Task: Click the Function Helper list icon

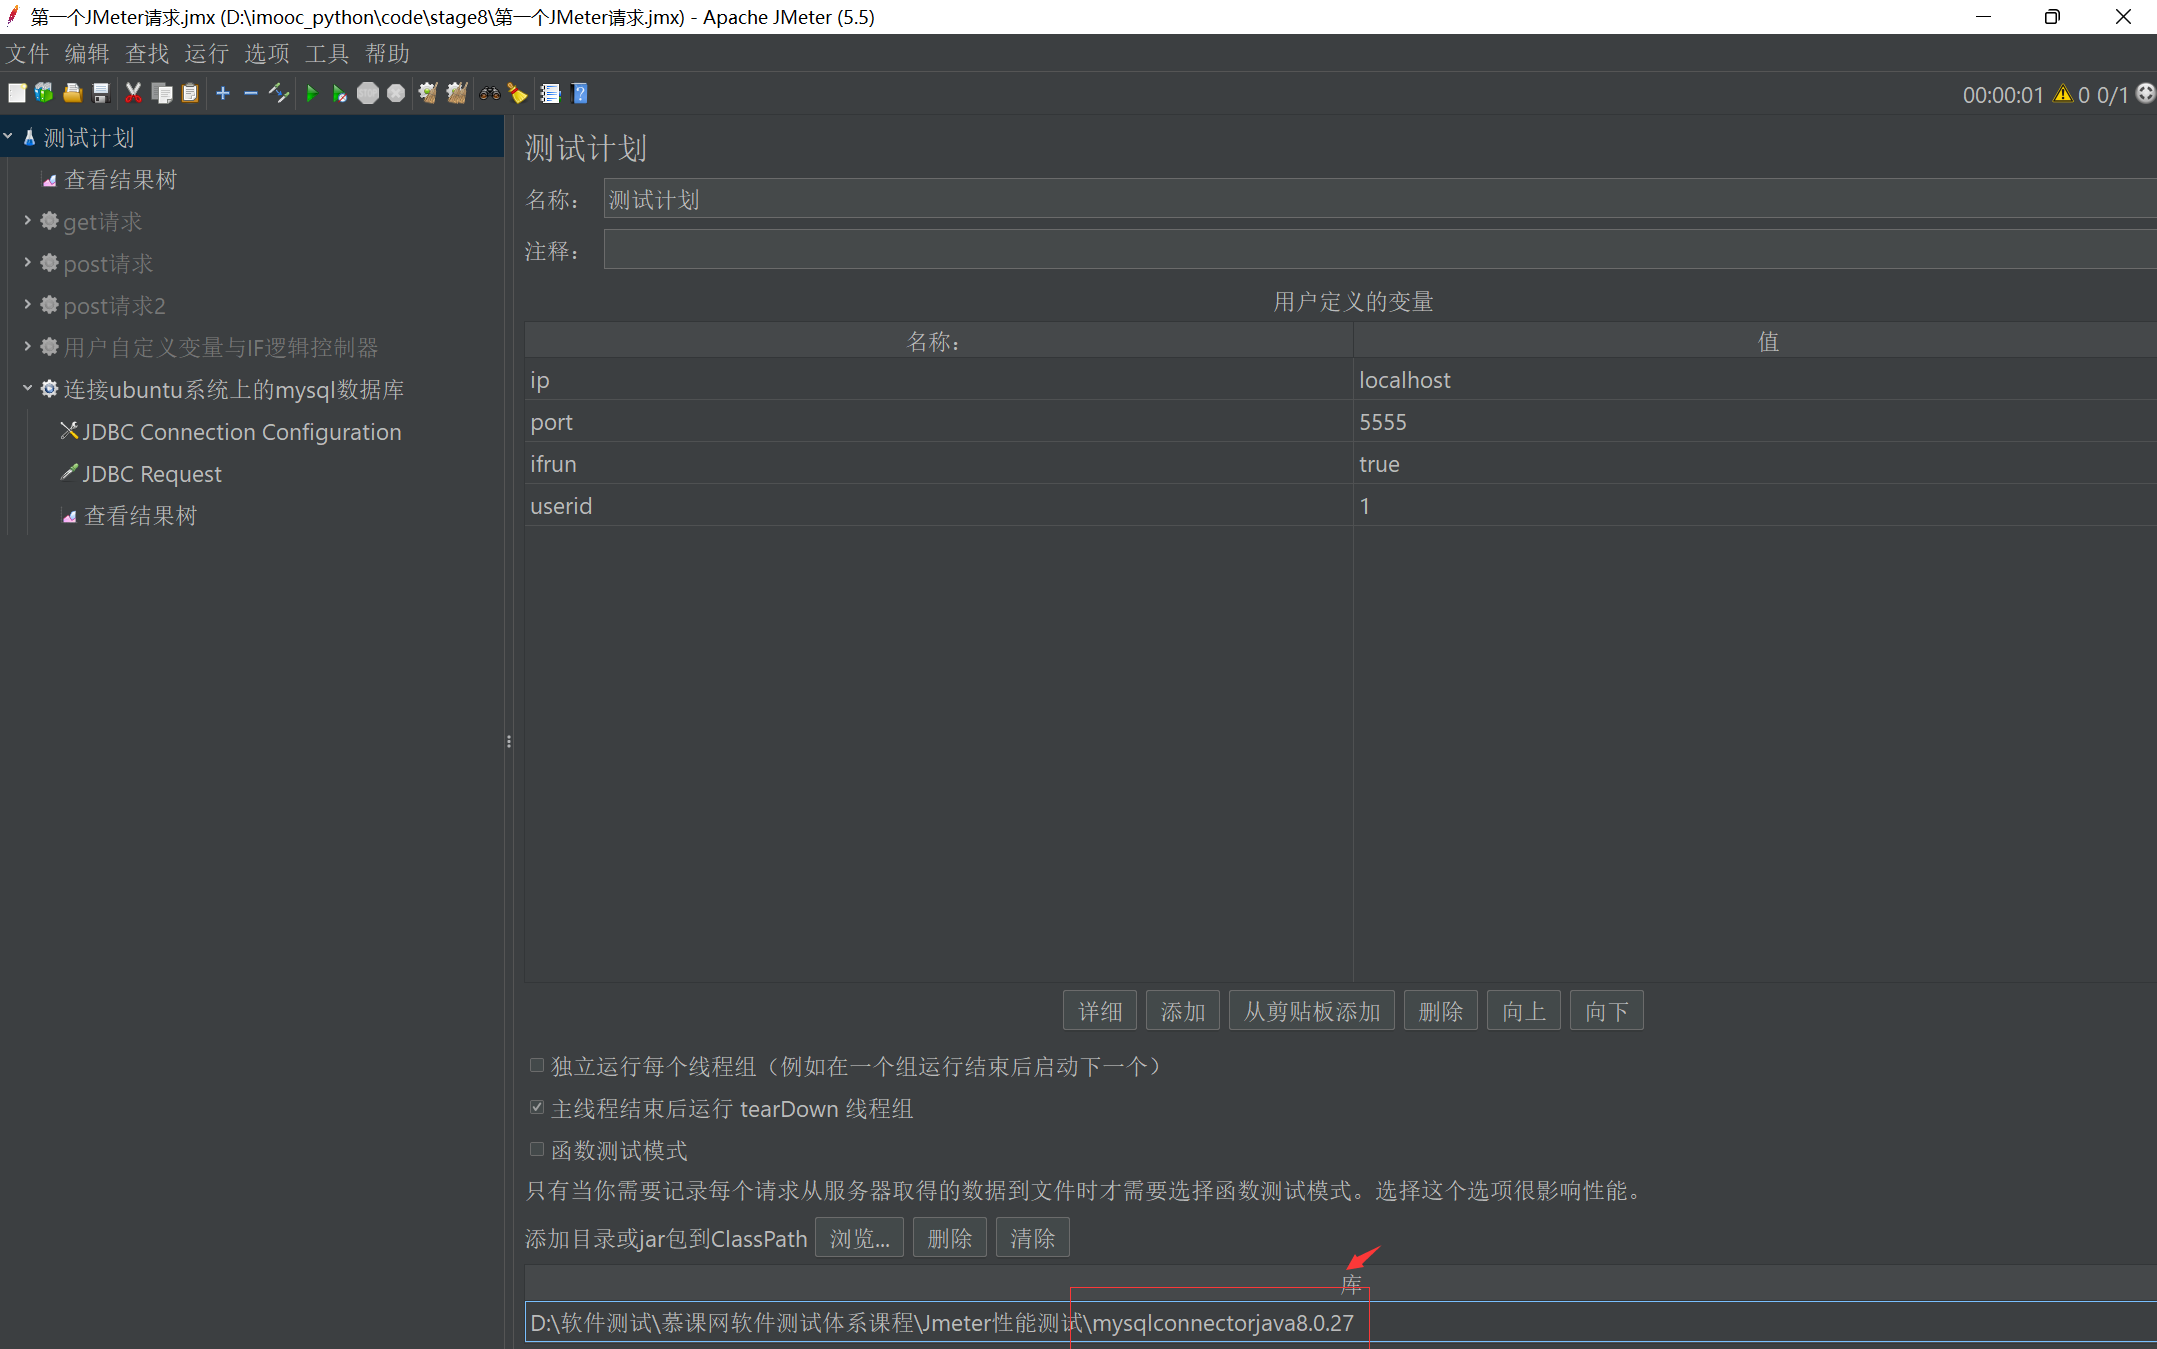Action: click(x=550, y=93)
